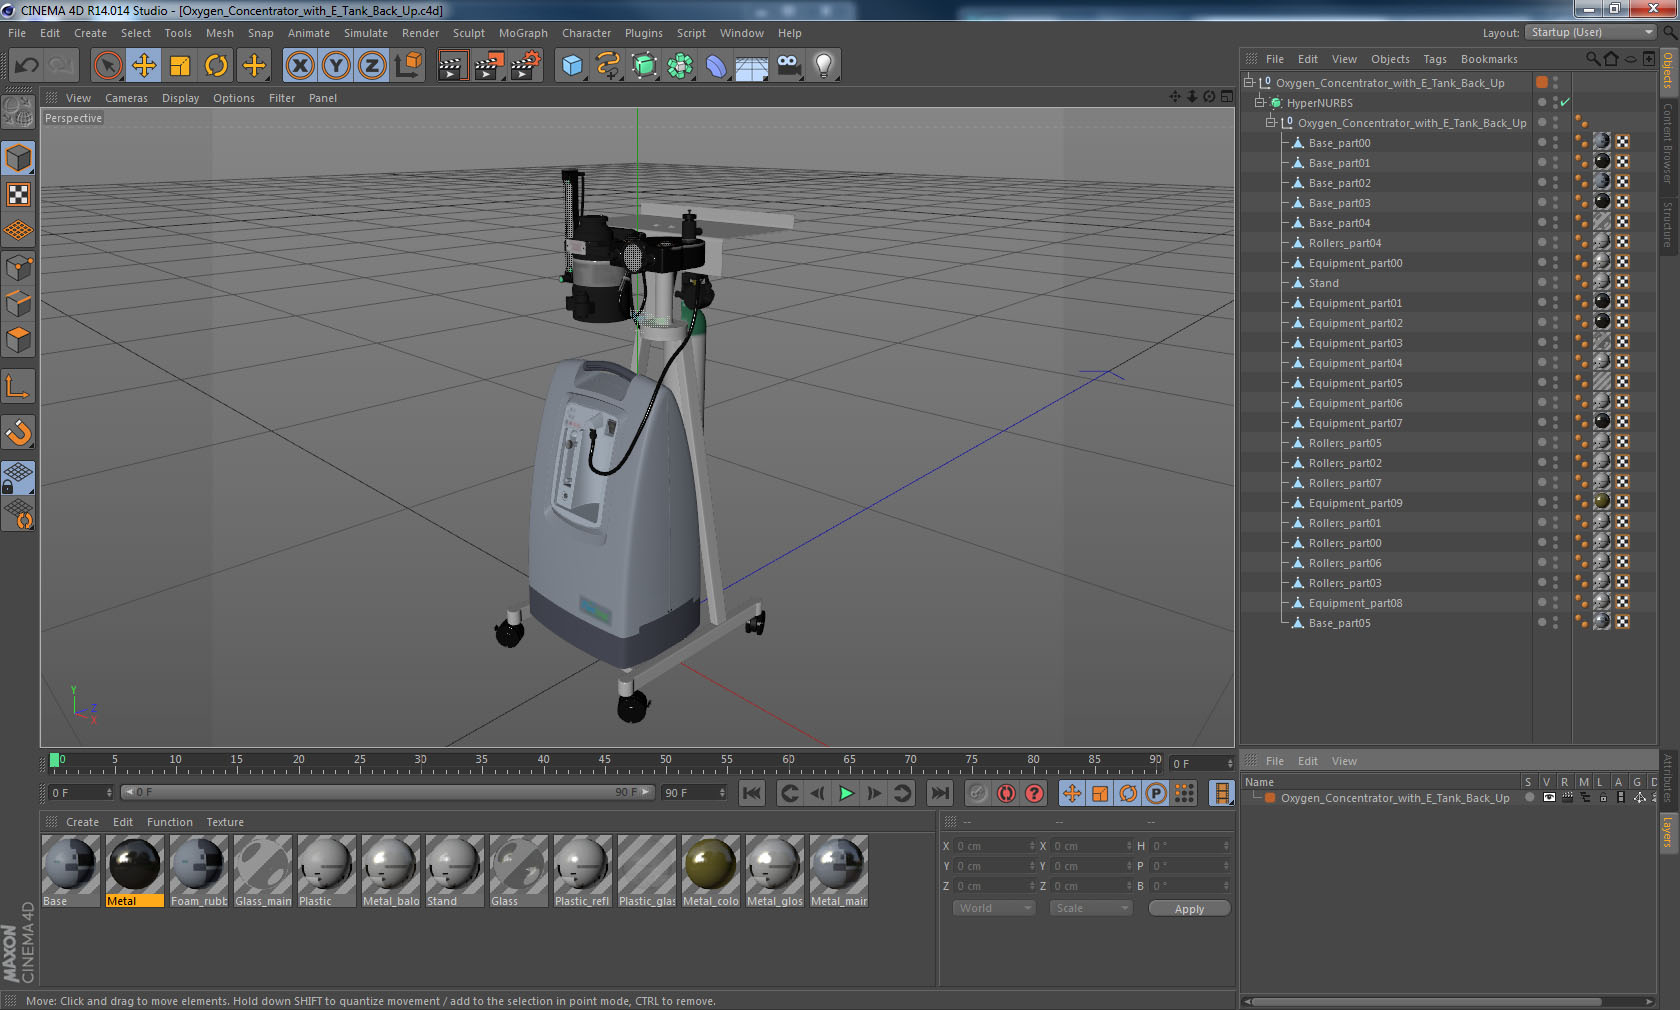Activate the Move tool in top toolbar
1680x1010 pixels.
pos(144,66)
